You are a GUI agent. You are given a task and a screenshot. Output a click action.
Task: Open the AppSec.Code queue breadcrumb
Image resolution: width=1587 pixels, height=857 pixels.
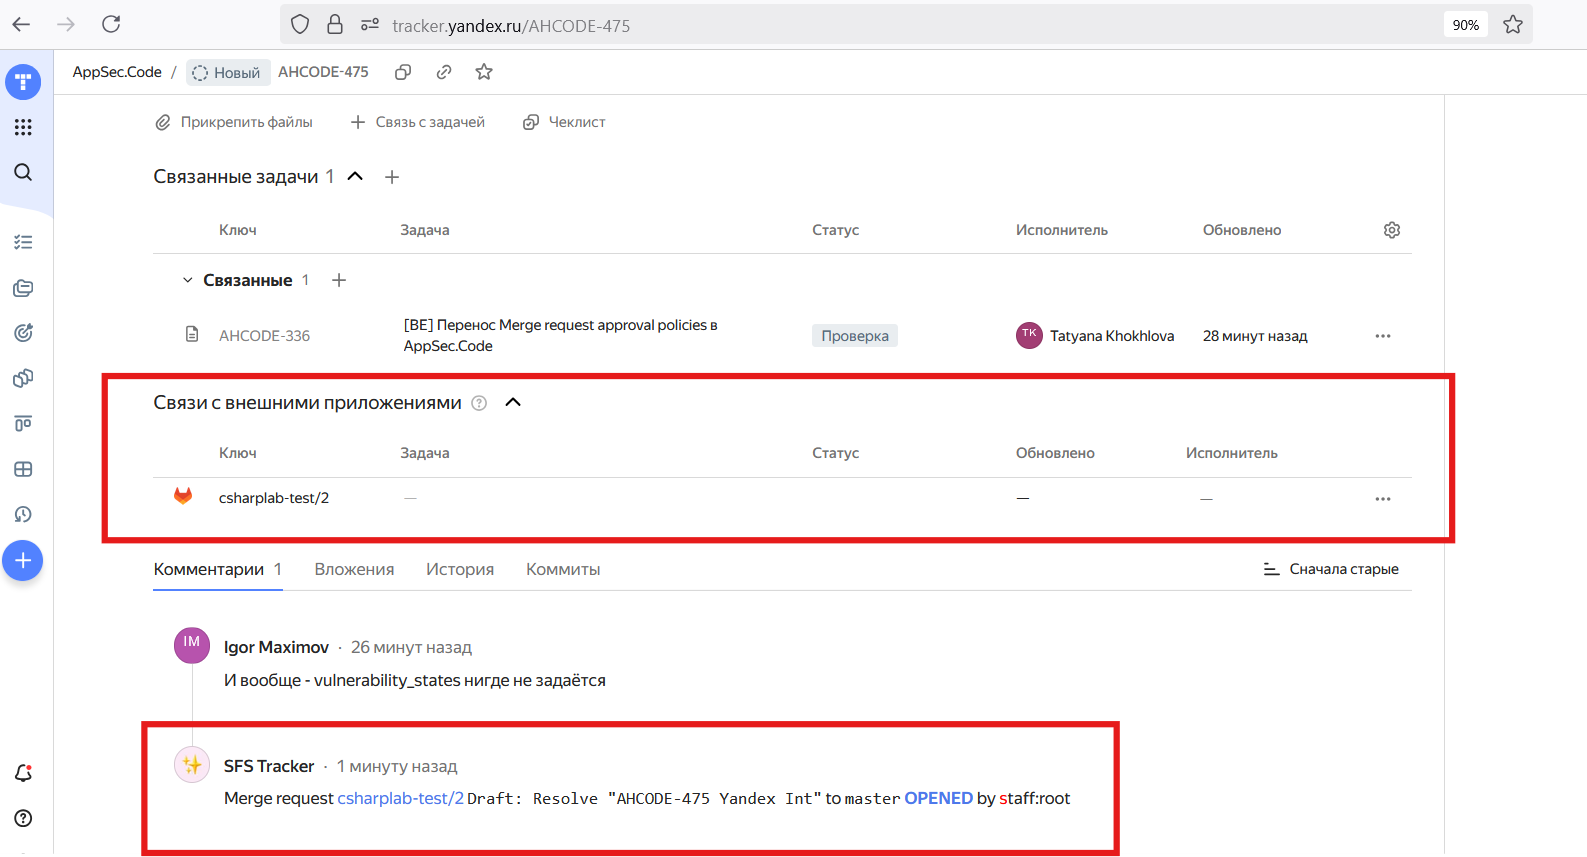coord(117,72)
